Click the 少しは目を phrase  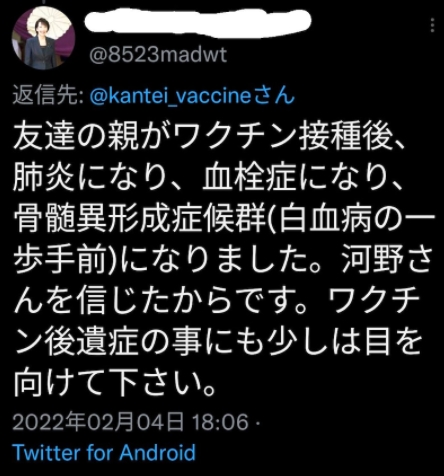pos(344,341)
